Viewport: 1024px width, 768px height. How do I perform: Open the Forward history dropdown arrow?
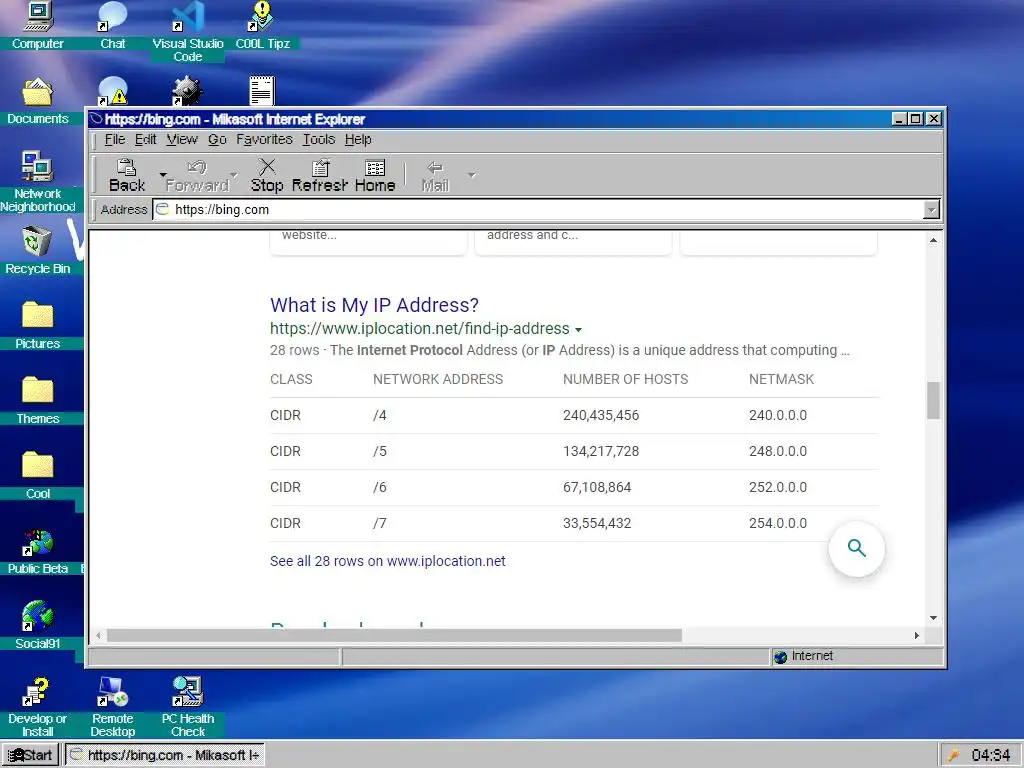tap(234, 175)
